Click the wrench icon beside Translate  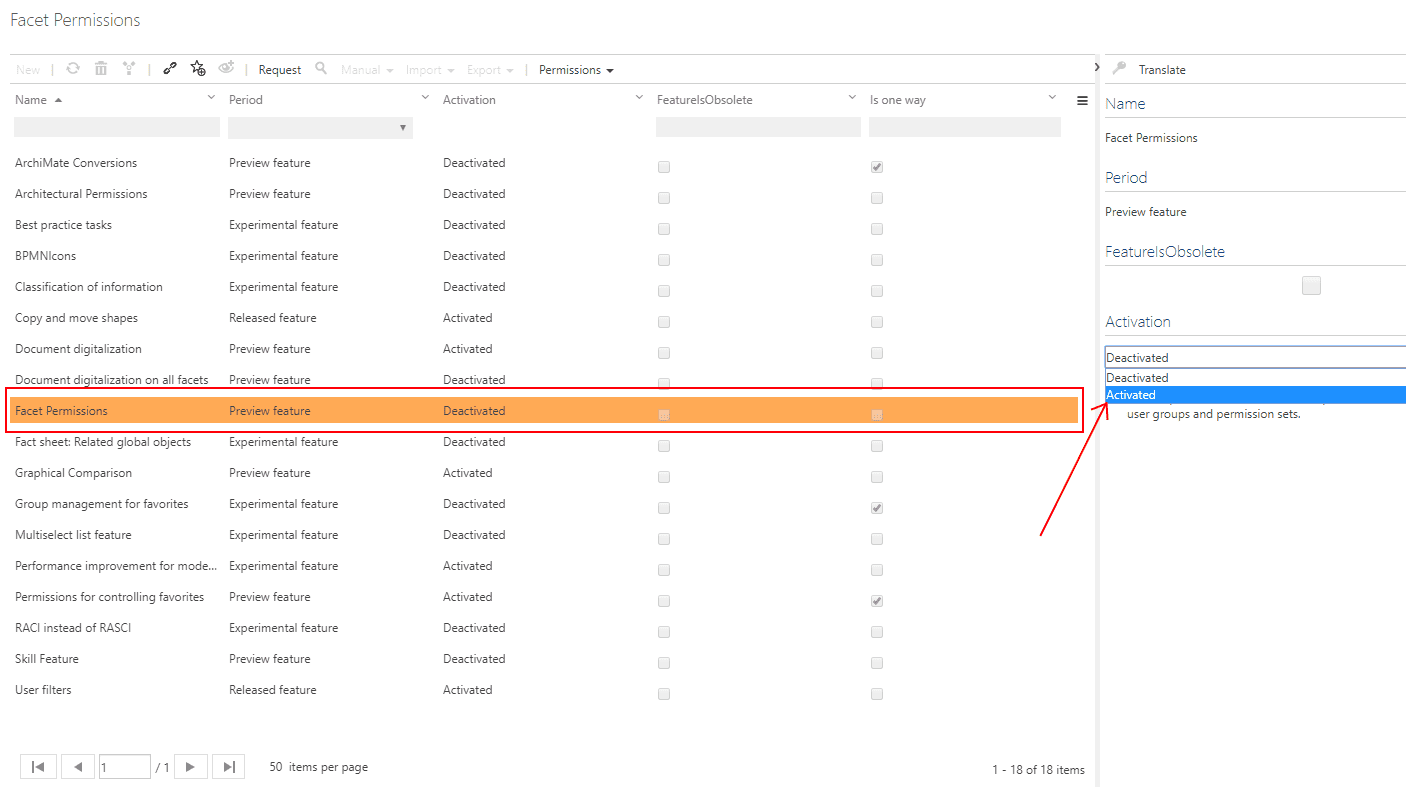[x=1119, y=69]
